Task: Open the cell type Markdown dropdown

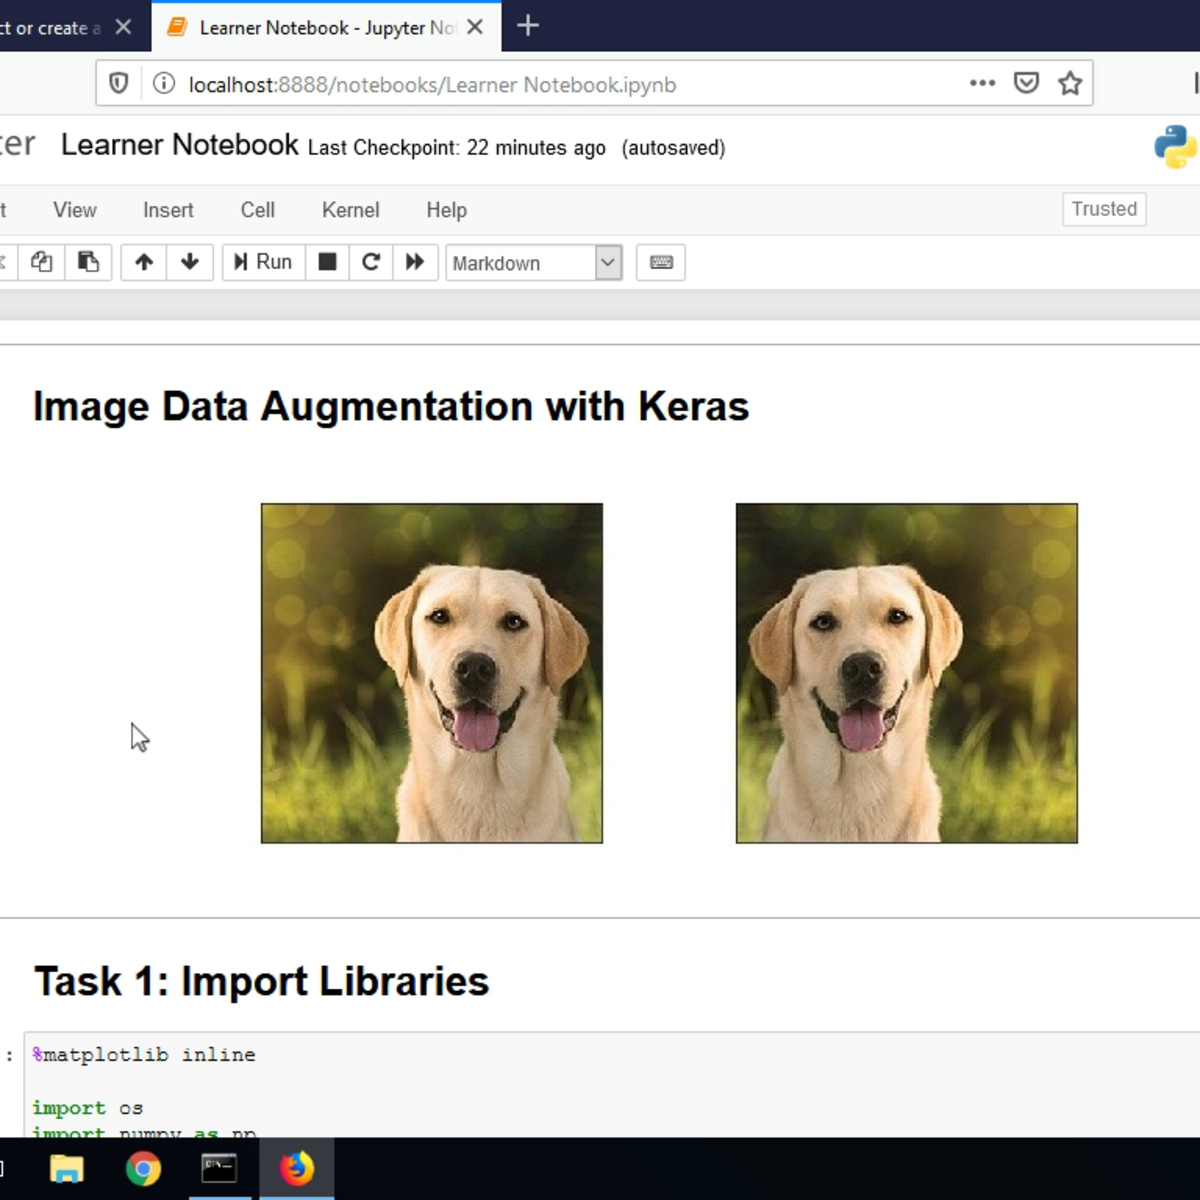Action: click(x=534, y=263)
